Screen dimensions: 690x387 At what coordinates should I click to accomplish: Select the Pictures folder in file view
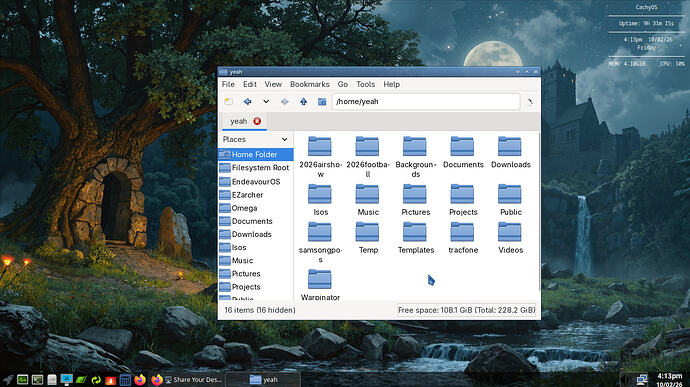click(415, 194)
